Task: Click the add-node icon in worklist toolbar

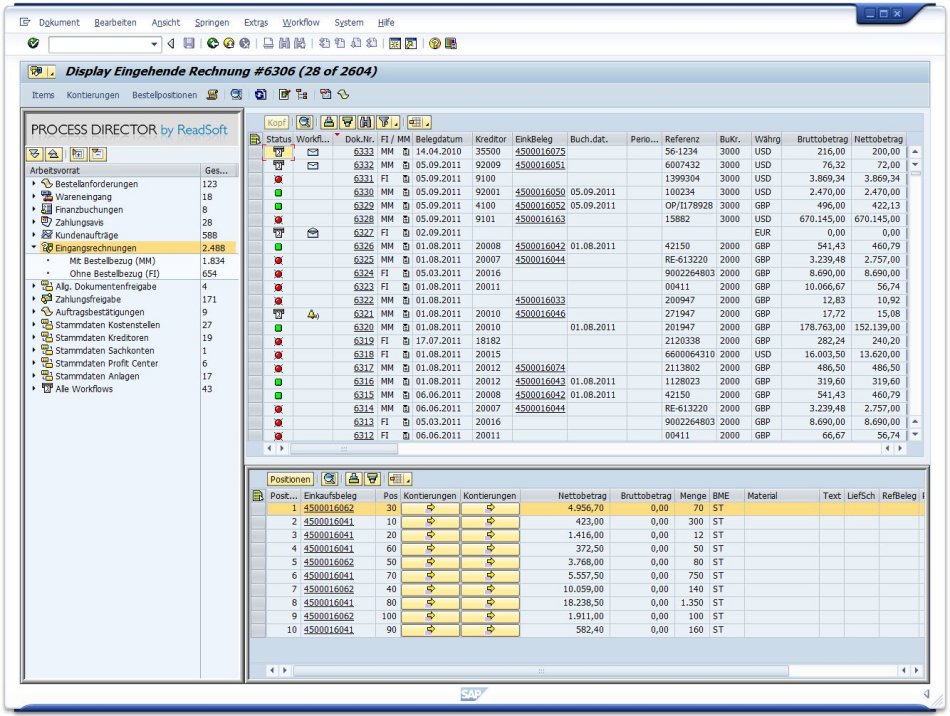Action: point(78,154)
